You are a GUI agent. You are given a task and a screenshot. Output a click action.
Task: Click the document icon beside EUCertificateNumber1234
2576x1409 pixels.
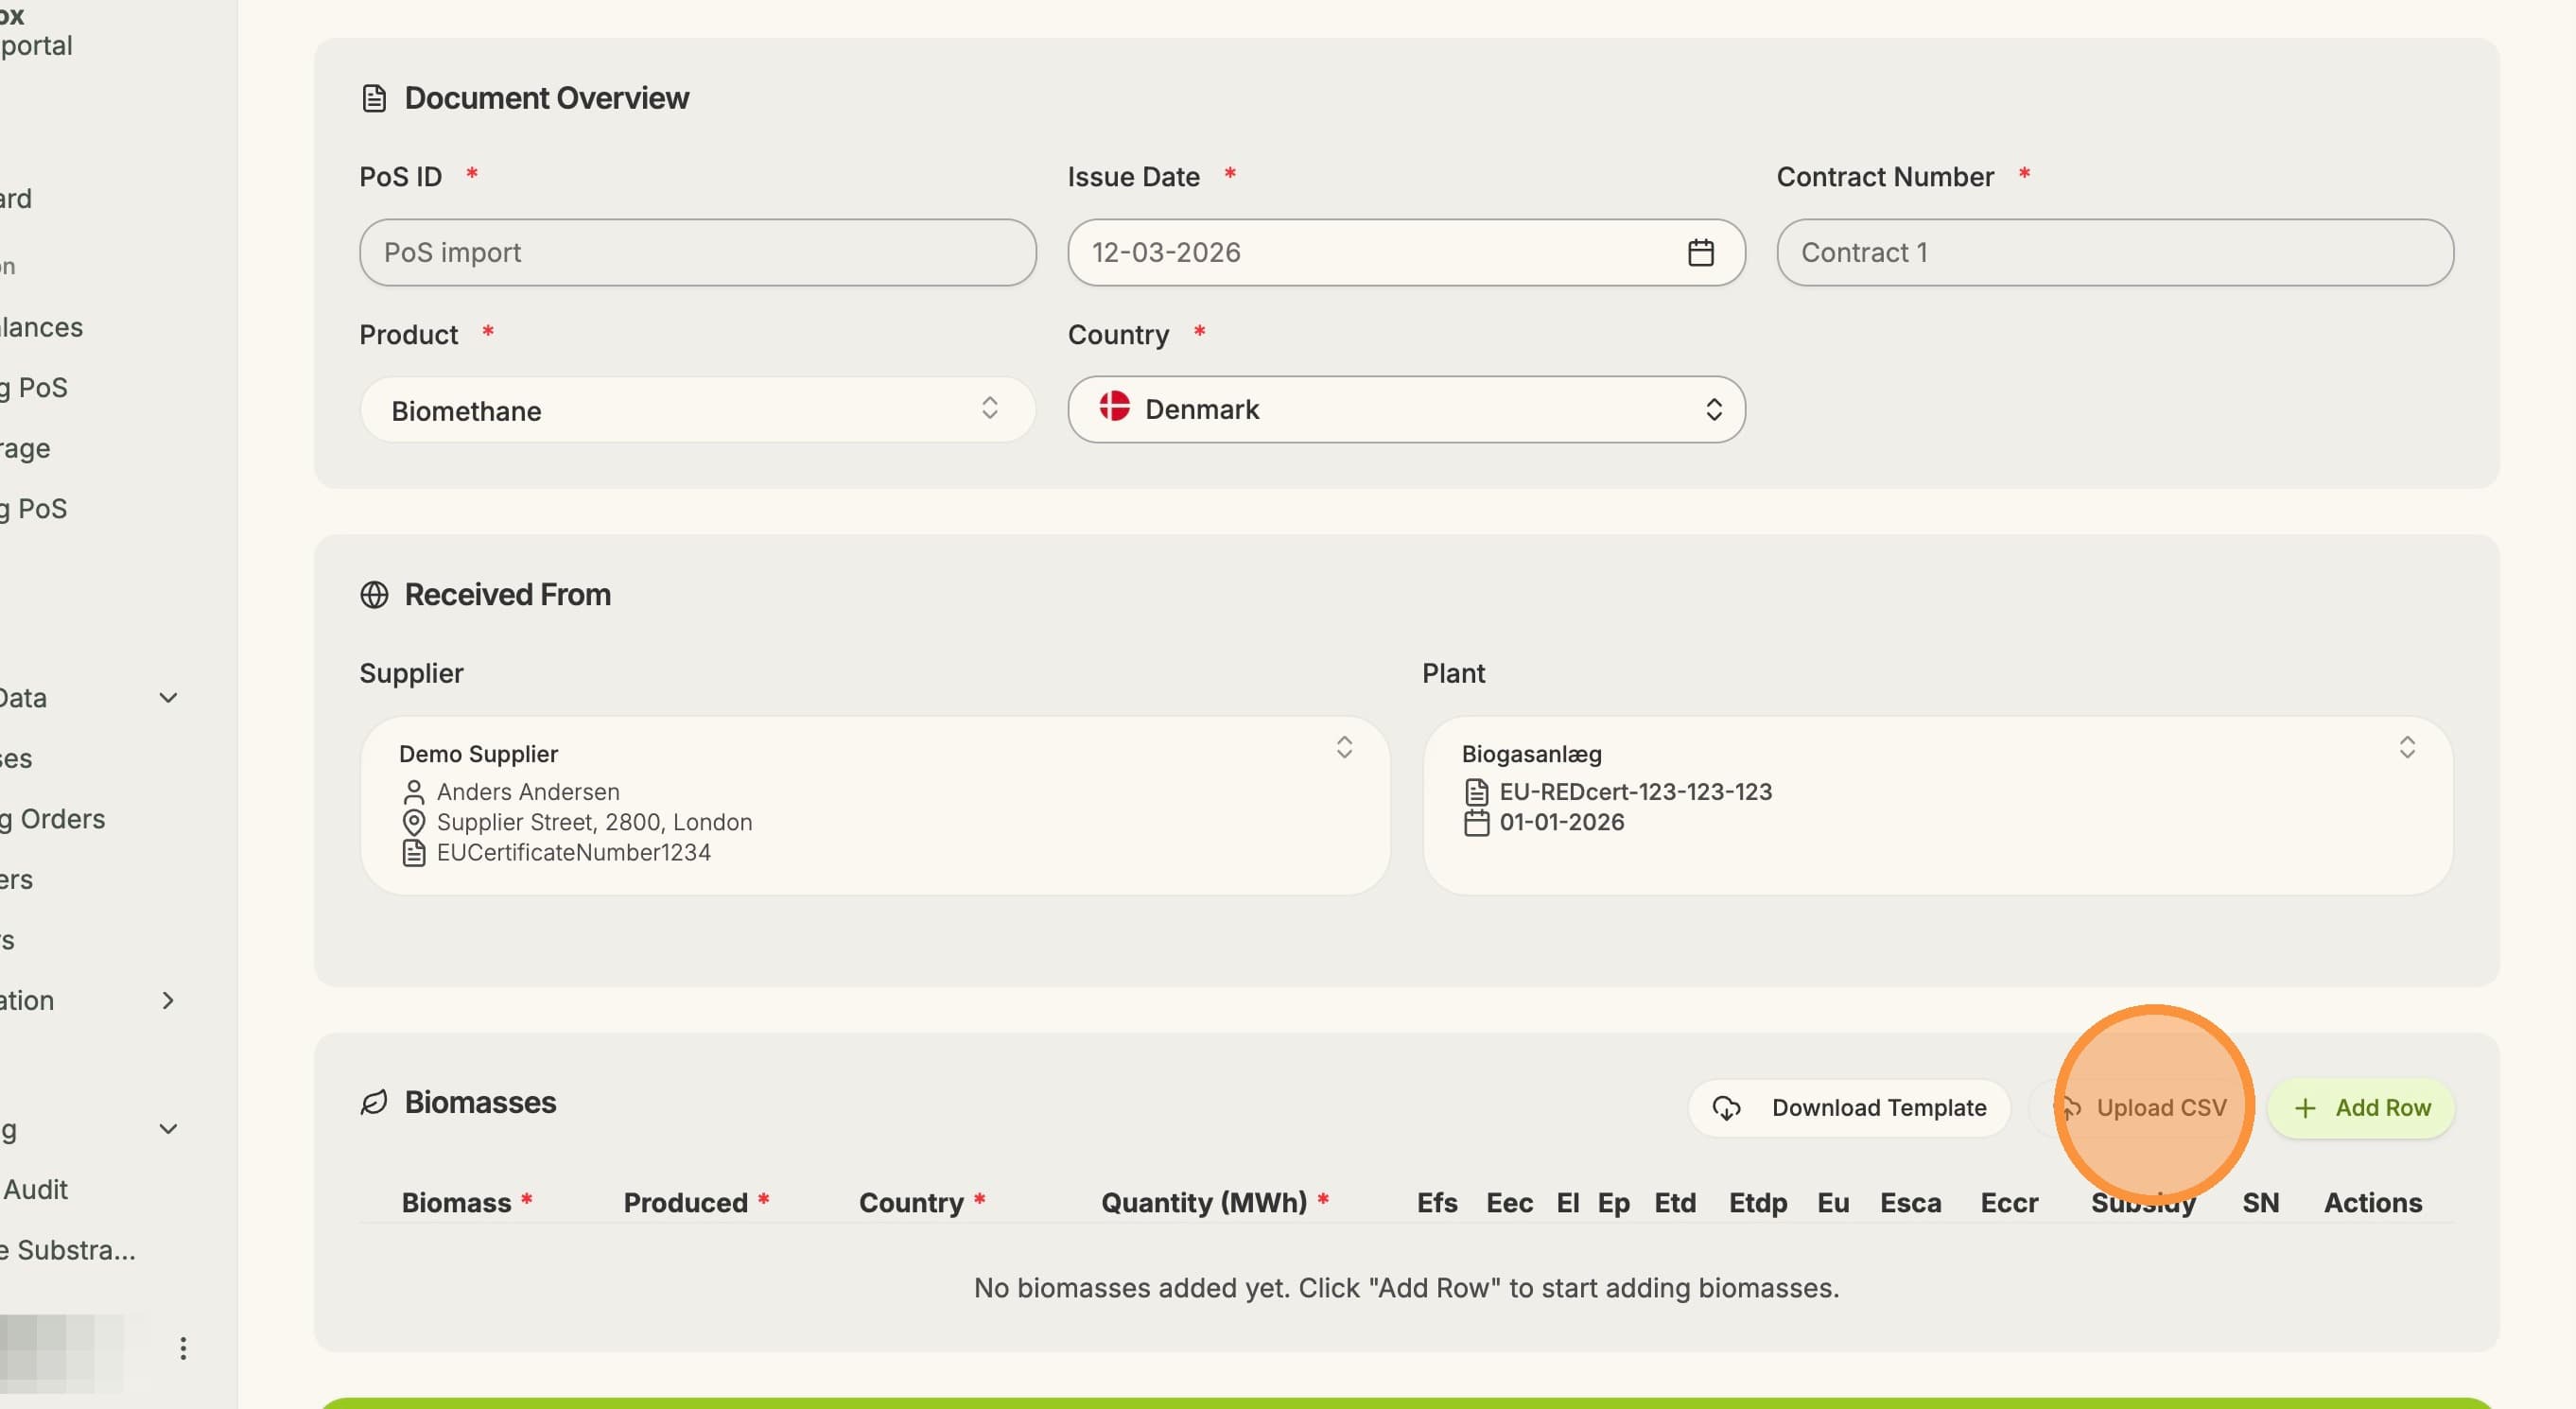coord(413,853)
